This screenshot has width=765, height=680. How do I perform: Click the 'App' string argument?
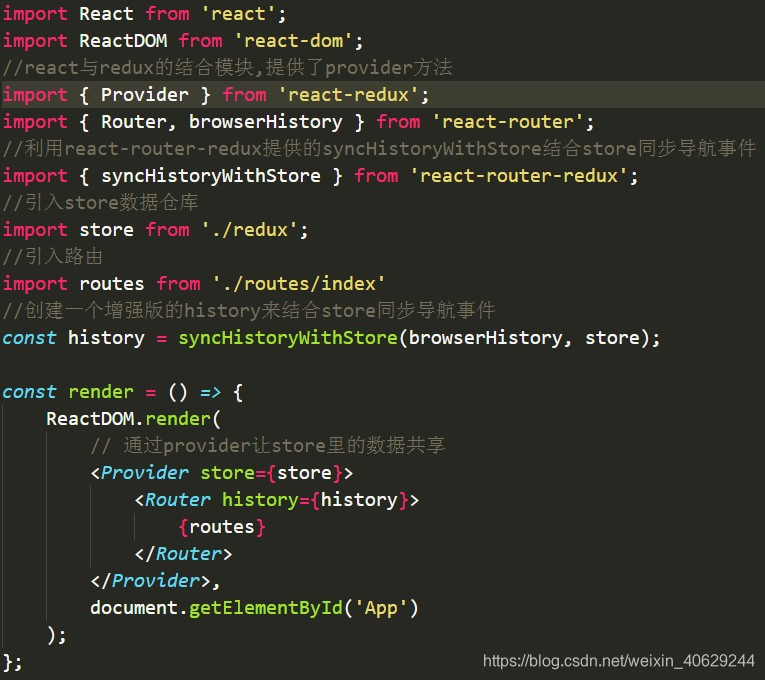381,608
